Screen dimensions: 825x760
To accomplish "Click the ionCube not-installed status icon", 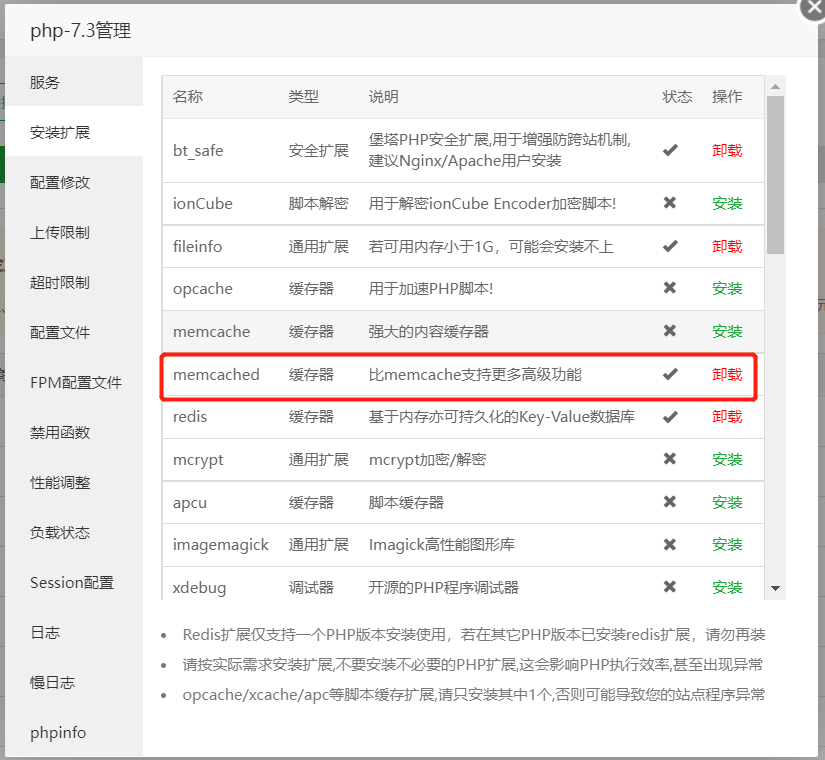I will [x=670, y=203].
